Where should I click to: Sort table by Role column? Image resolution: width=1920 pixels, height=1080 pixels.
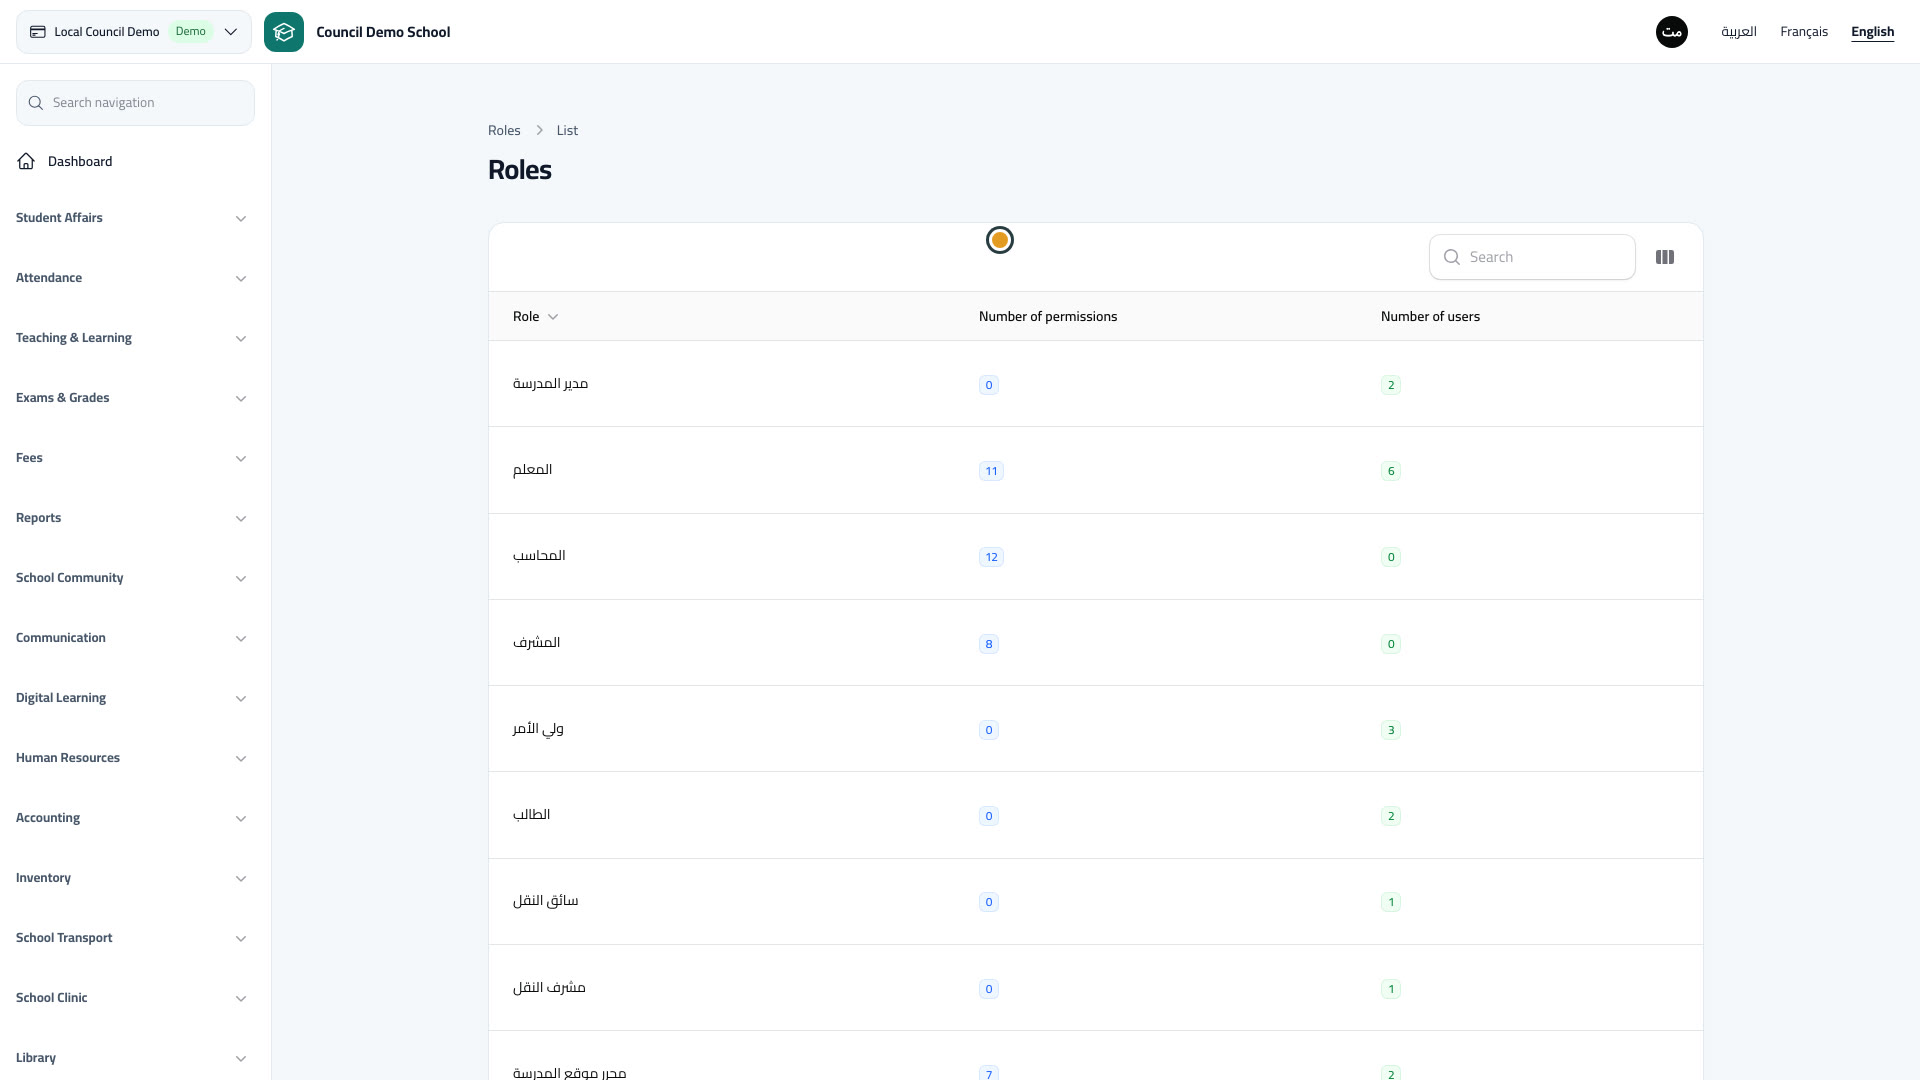click(x=535, y=316)
